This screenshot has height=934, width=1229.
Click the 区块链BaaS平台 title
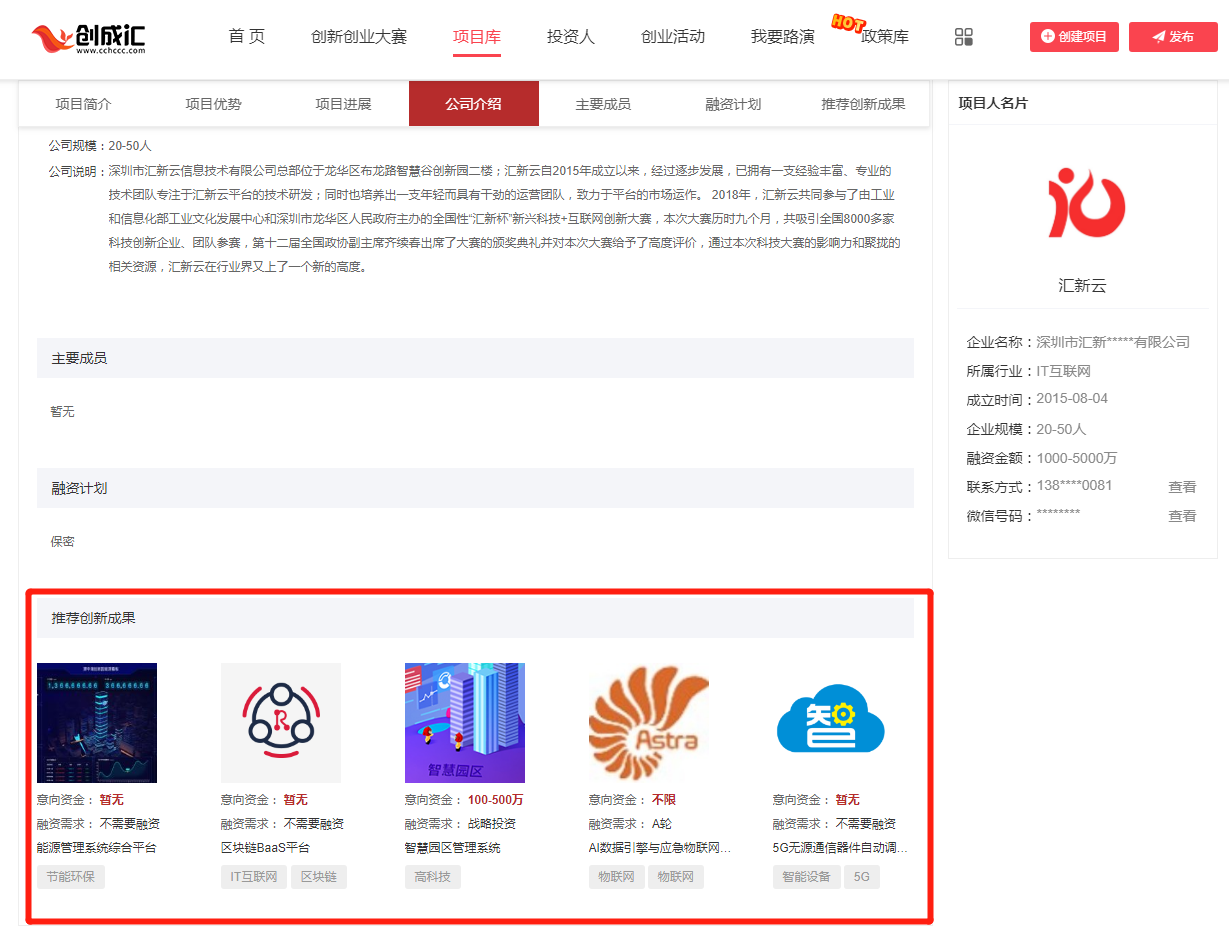click(x=266, y=848)
